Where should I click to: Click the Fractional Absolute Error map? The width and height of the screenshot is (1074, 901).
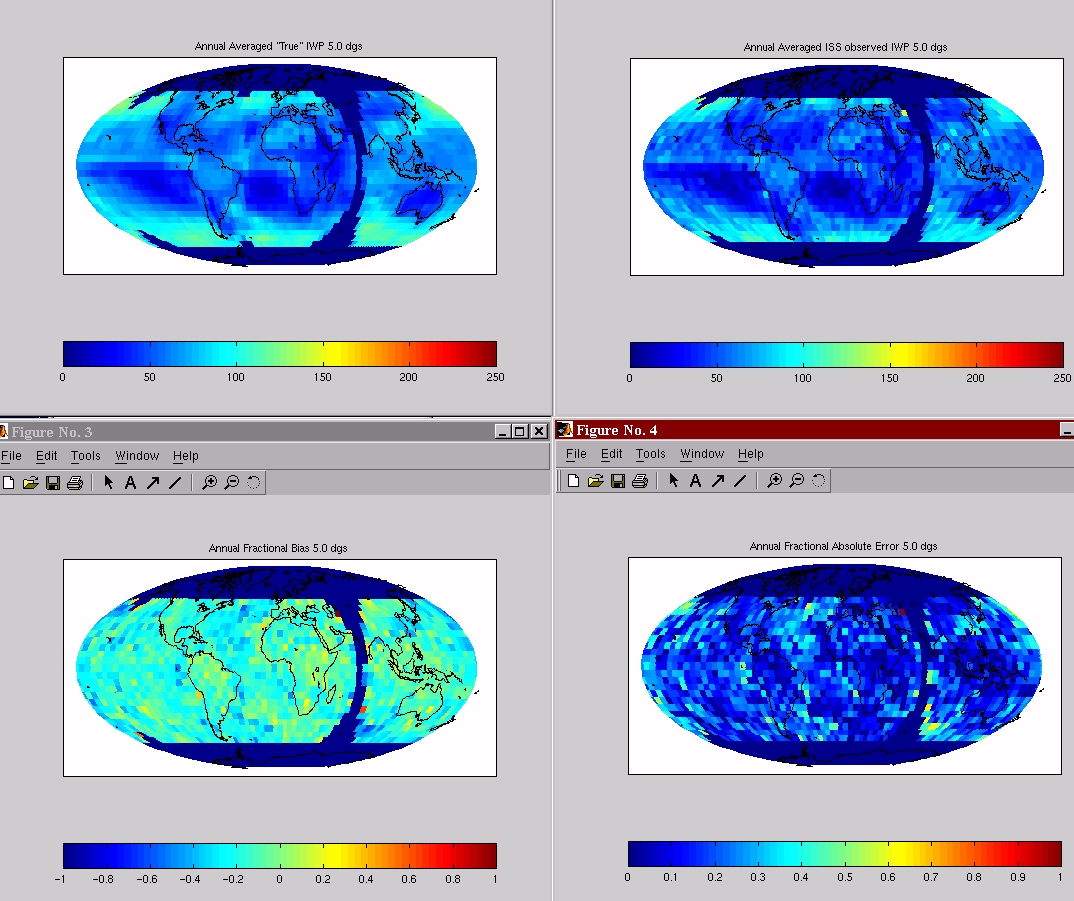tap(845, 666)
